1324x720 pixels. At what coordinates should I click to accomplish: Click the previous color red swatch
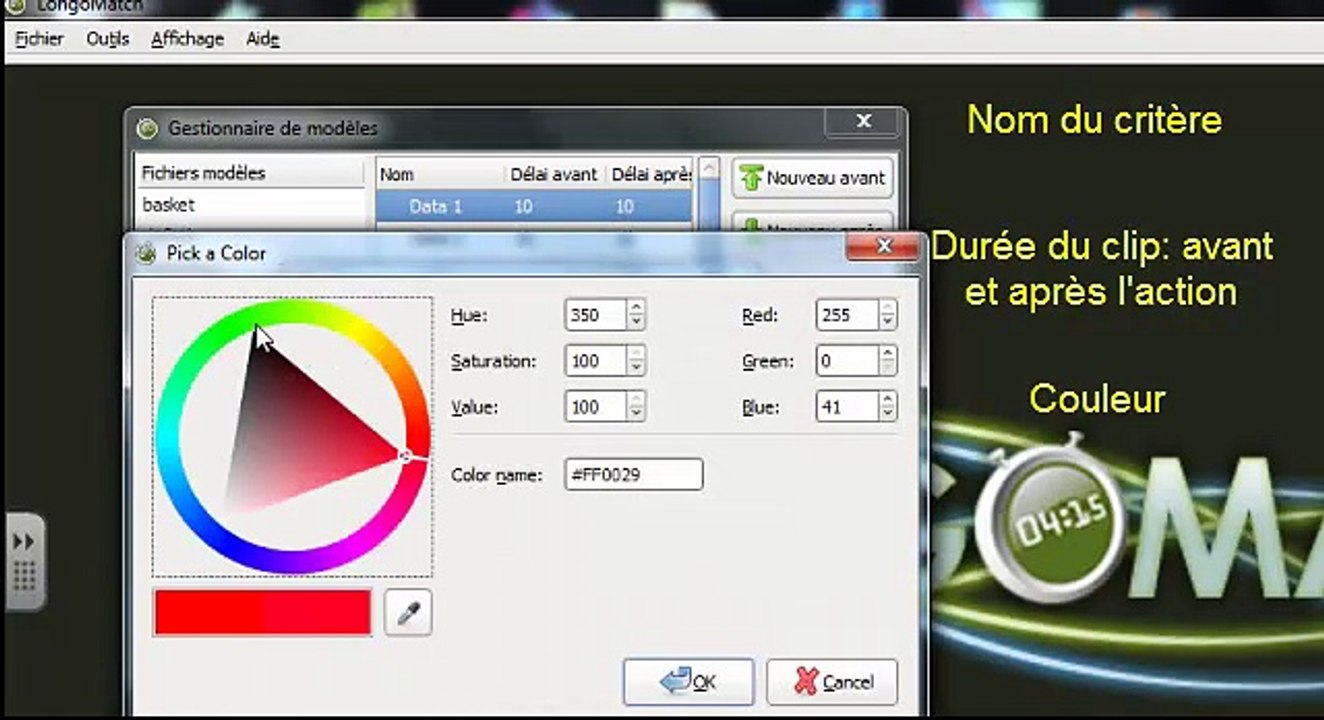pos(208,612)
